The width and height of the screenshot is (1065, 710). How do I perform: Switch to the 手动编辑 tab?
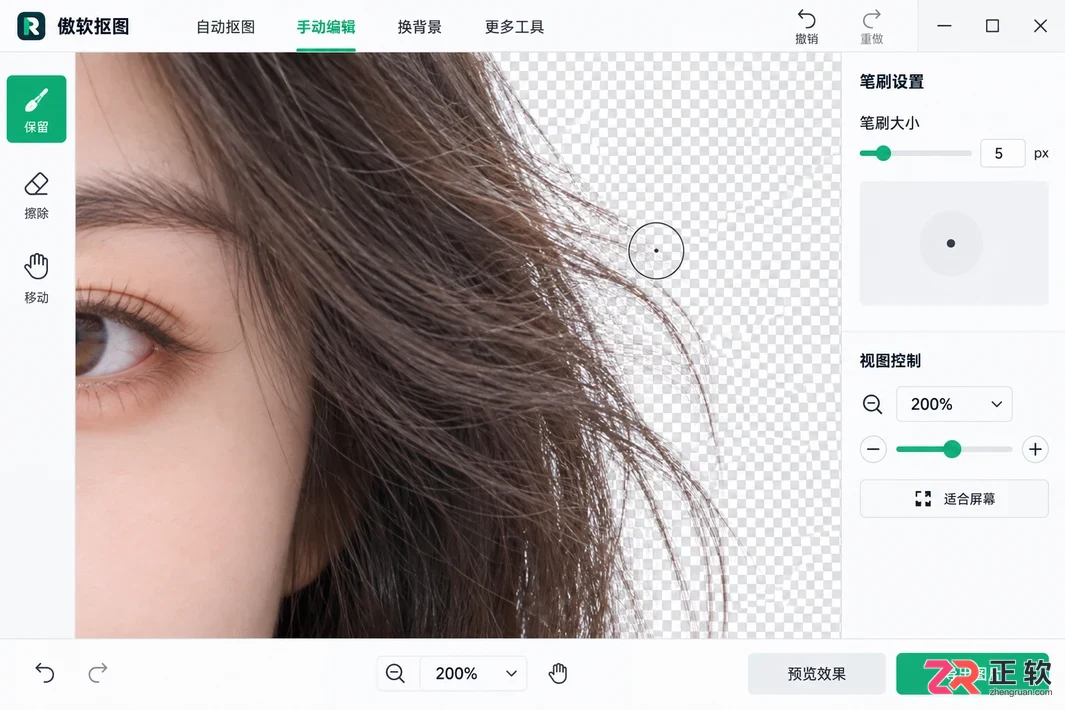(326, 27)
